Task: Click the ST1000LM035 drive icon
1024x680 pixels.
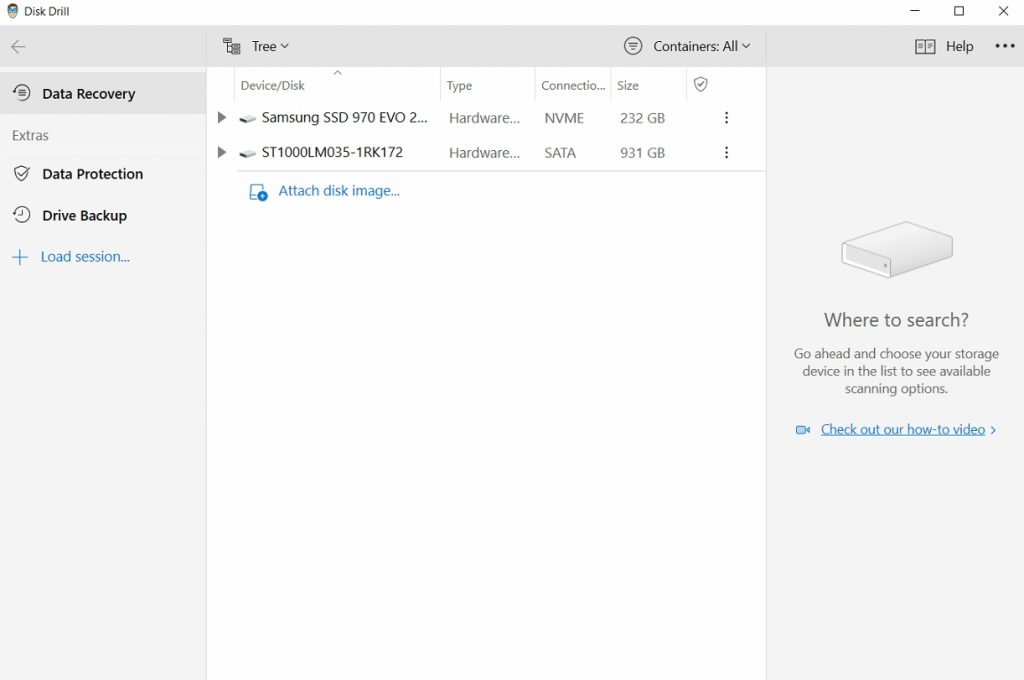Action: (248, 154)
